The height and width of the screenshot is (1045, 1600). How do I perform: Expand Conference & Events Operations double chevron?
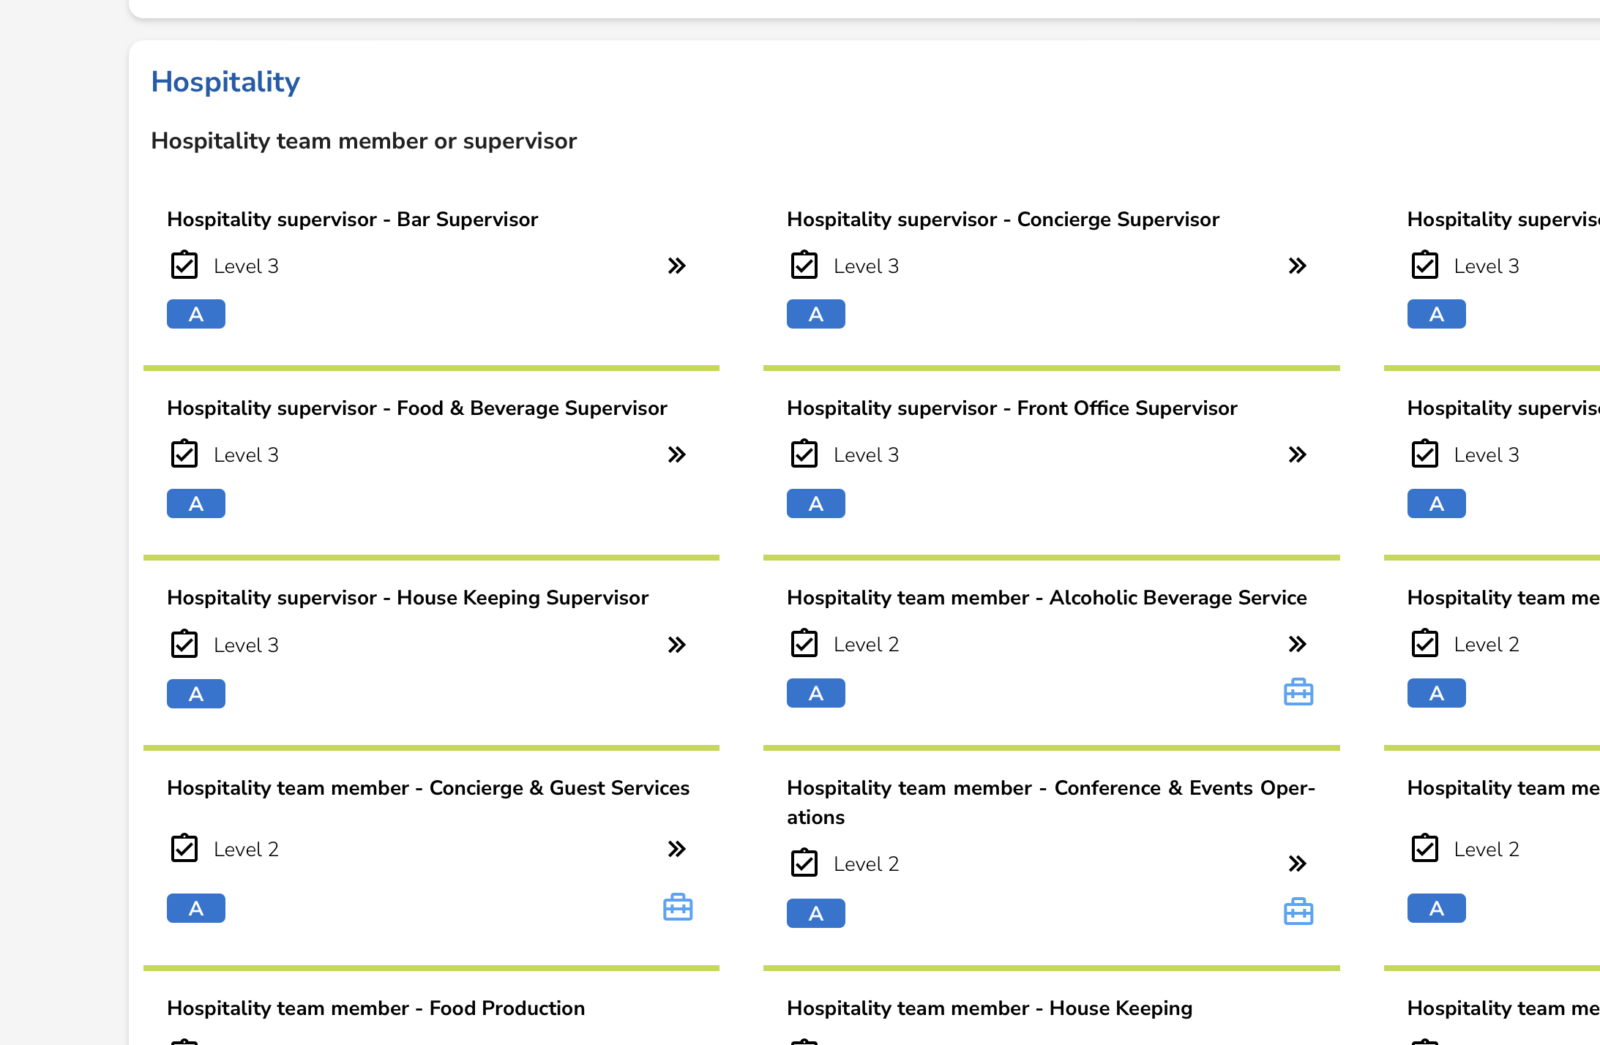(1297, 864)
